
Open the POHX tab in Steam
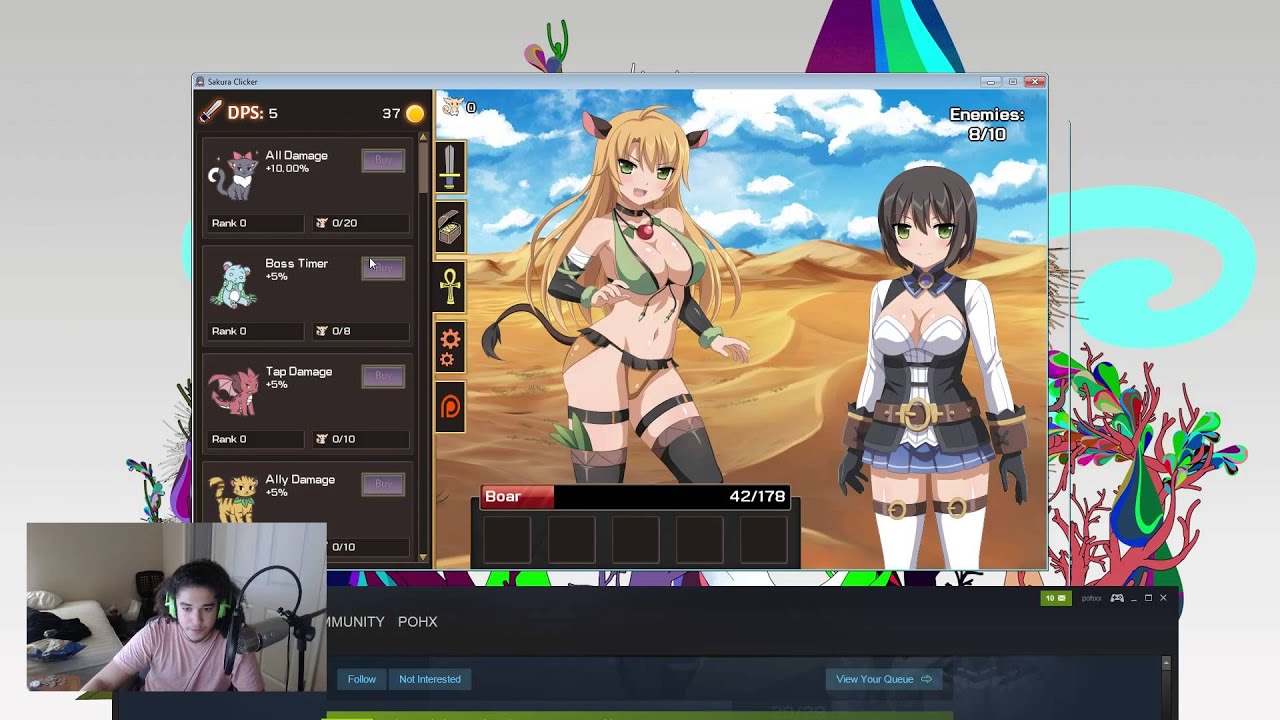pyautogui.click(x=417, y=622)
